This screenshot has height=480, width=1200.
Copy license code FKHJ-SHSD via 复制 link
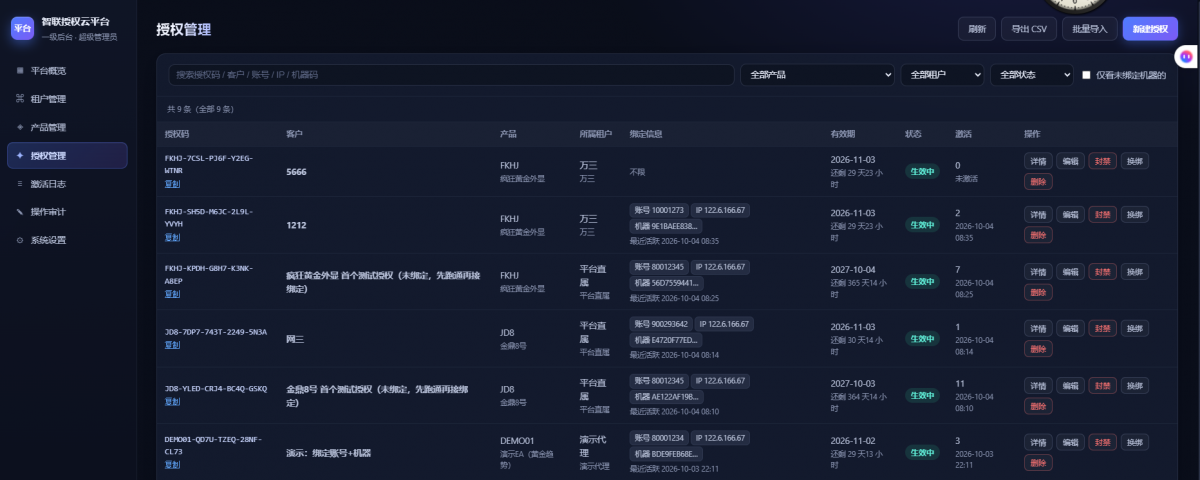[173, 237]
